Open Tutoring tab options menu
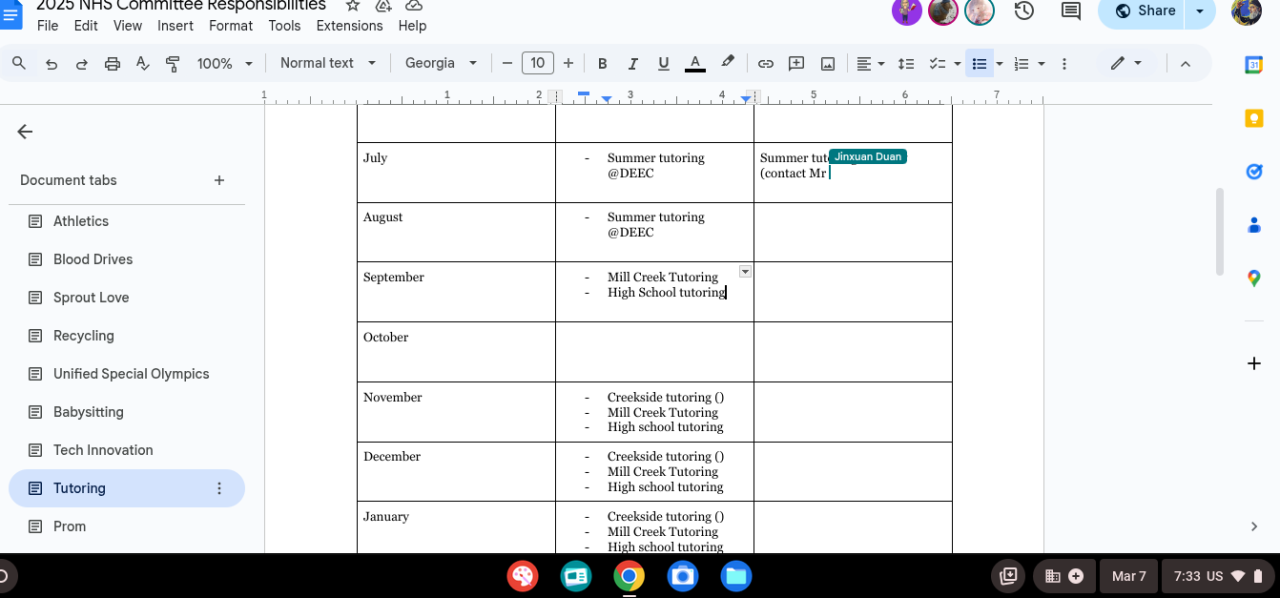Viewport: 1280px width, 598px height. (219, 488)
